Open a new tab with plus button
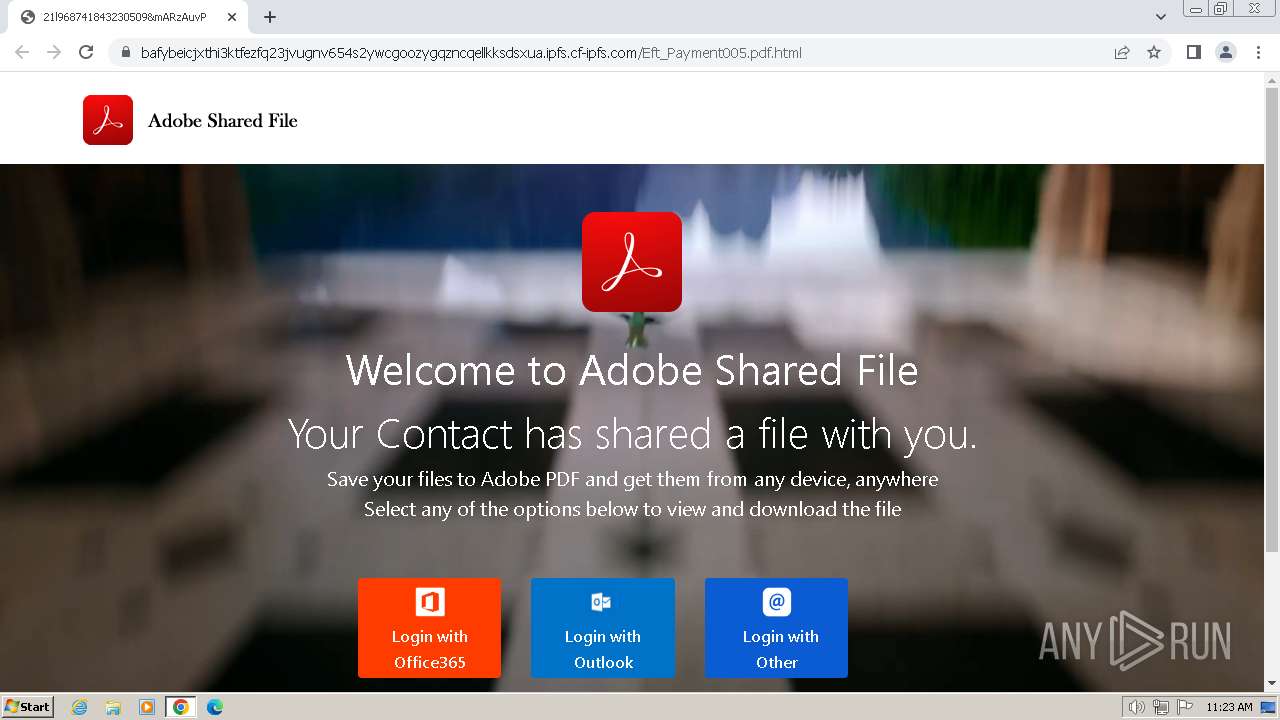The height and width of the screenshot is (720, 1280). click(x=270, y=17)
